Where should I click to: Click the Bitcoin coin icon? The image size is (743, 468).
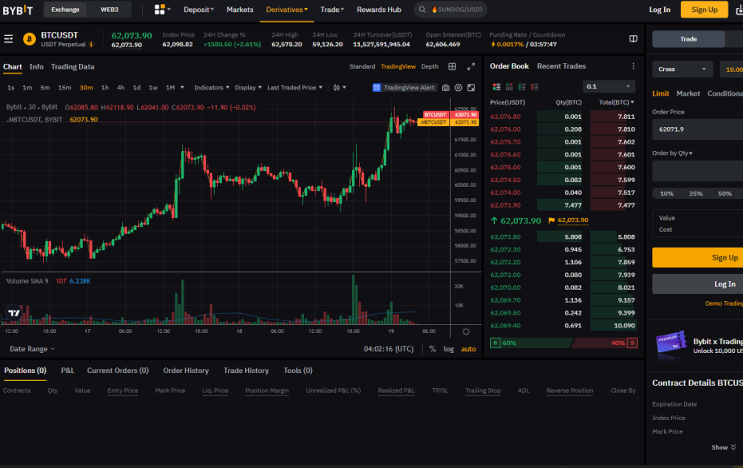tap(29, 39)
